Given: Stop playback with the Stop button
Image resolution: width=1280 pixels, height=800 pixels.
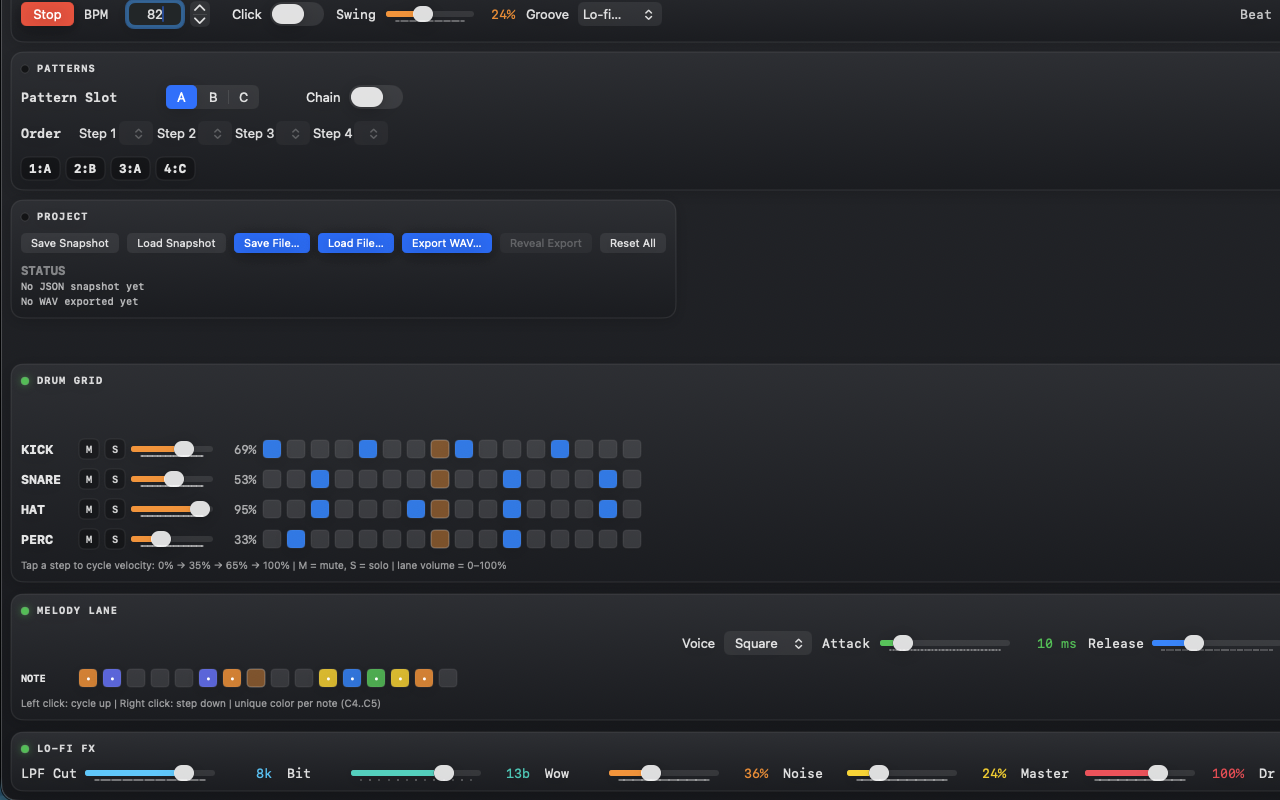Looking at the screenshot, I should click(x=47, y=14).
